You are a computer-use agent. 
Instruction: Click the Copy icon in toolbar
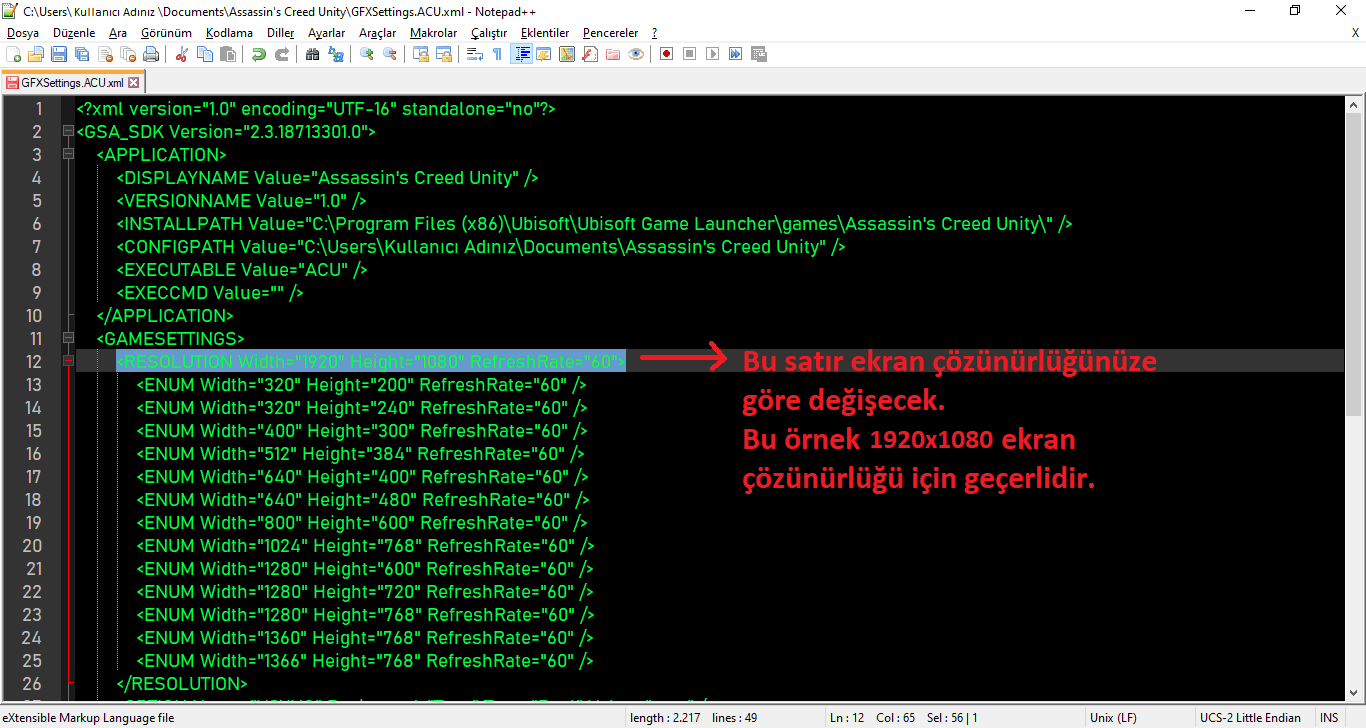pyautogui.click(x=204, y=54)
